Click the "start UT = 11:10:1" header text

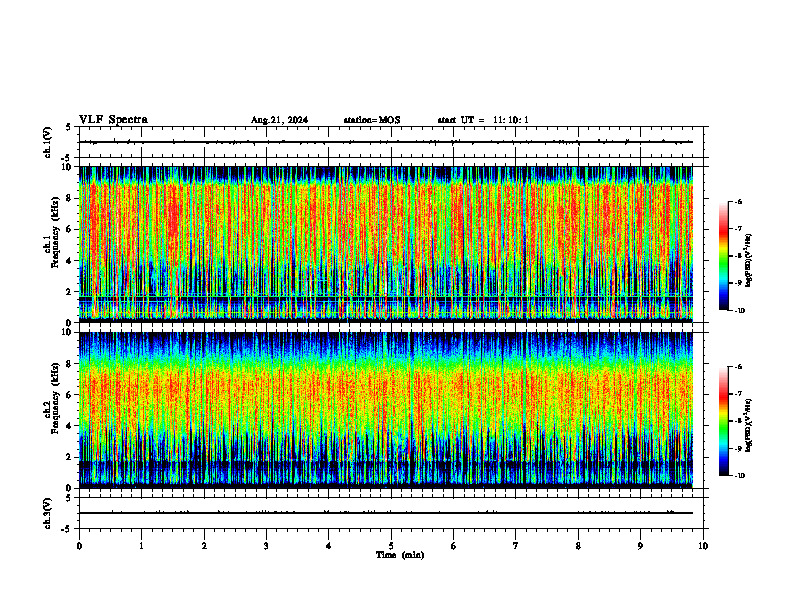tap(483, 120)
